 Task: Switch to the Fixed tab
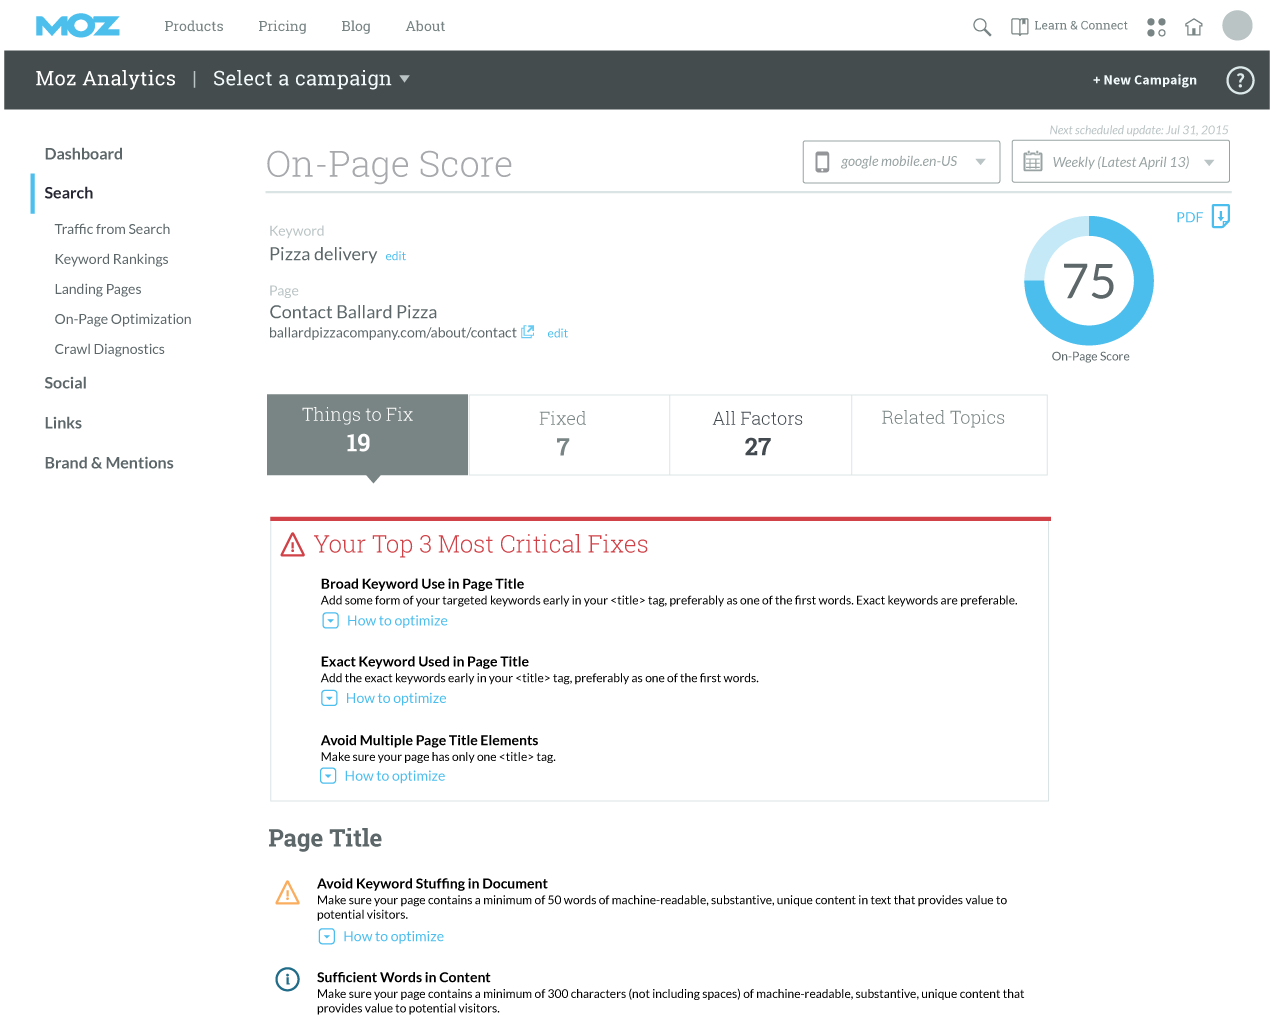coord(569,435)
